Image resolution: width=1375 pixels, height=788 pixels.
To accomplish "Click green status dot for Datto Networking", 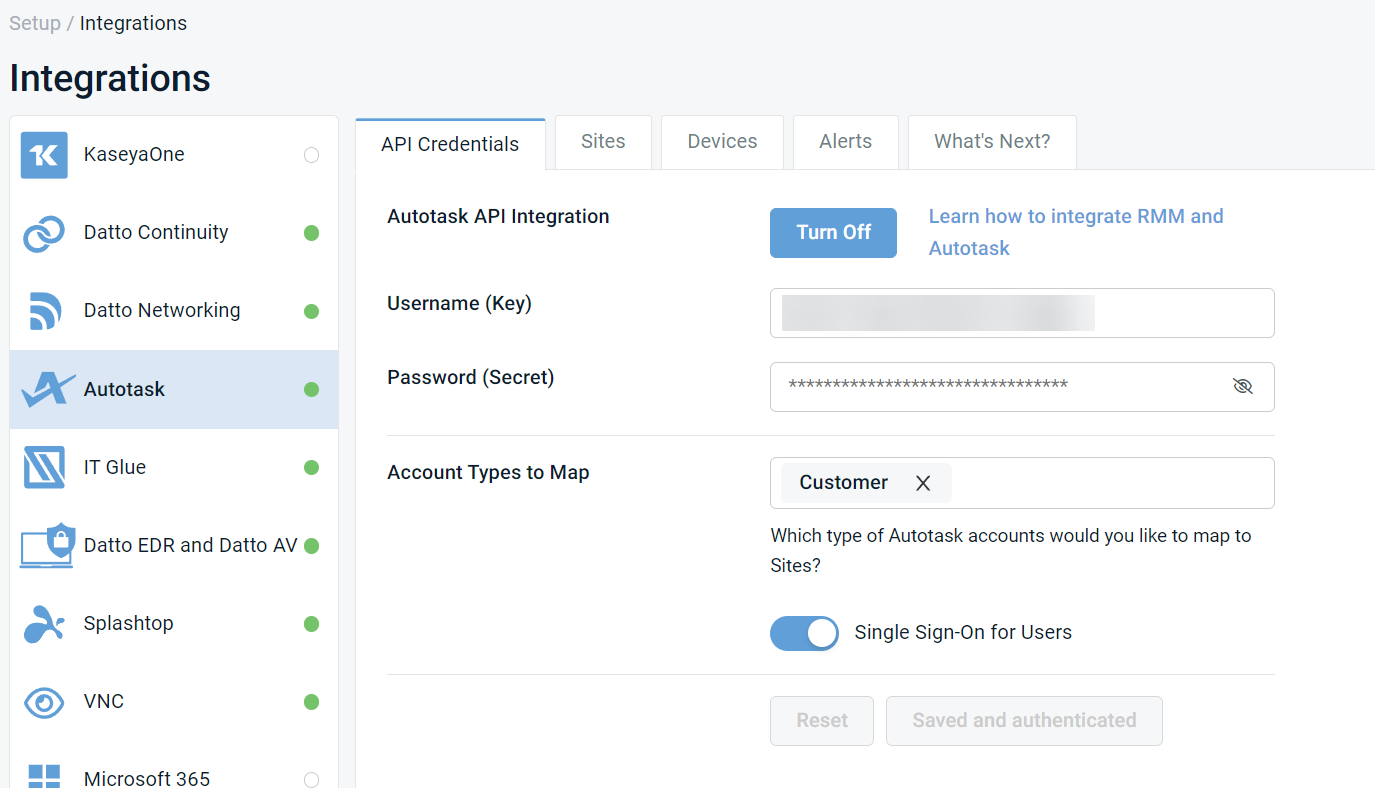I will [311, 311].
